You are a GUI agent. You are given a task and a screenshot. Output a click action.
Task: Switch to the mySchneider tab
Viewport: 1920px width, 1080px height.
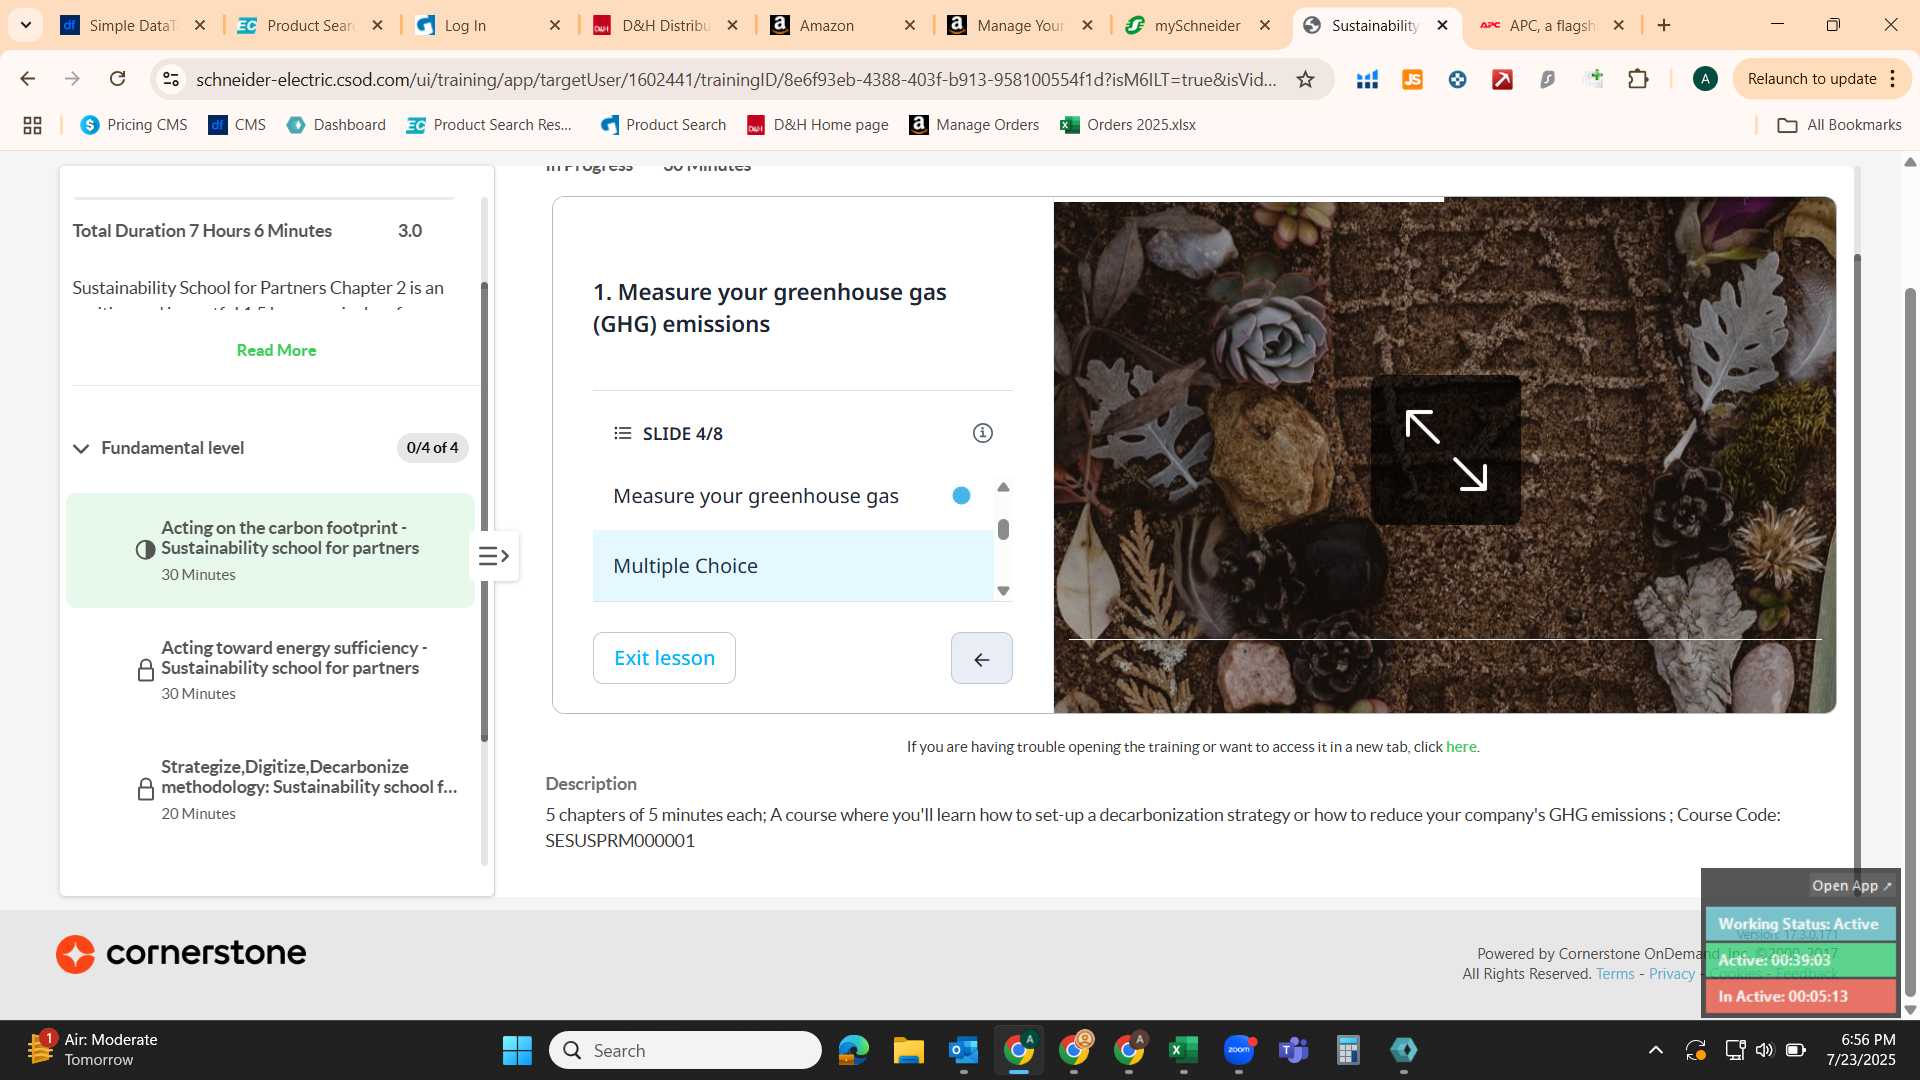(1197, 25)
